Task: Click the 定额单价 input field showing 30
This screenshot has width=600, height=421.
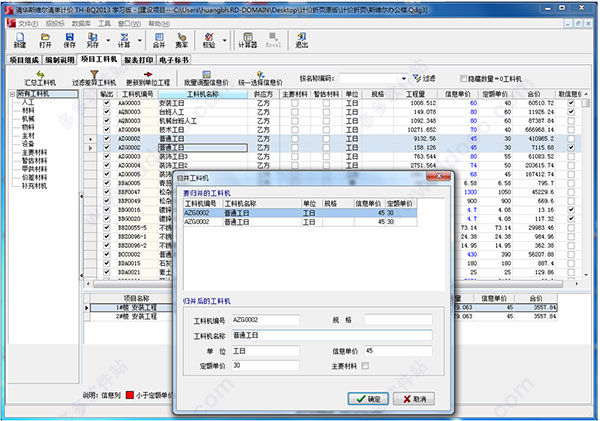Action: point(266,366)
